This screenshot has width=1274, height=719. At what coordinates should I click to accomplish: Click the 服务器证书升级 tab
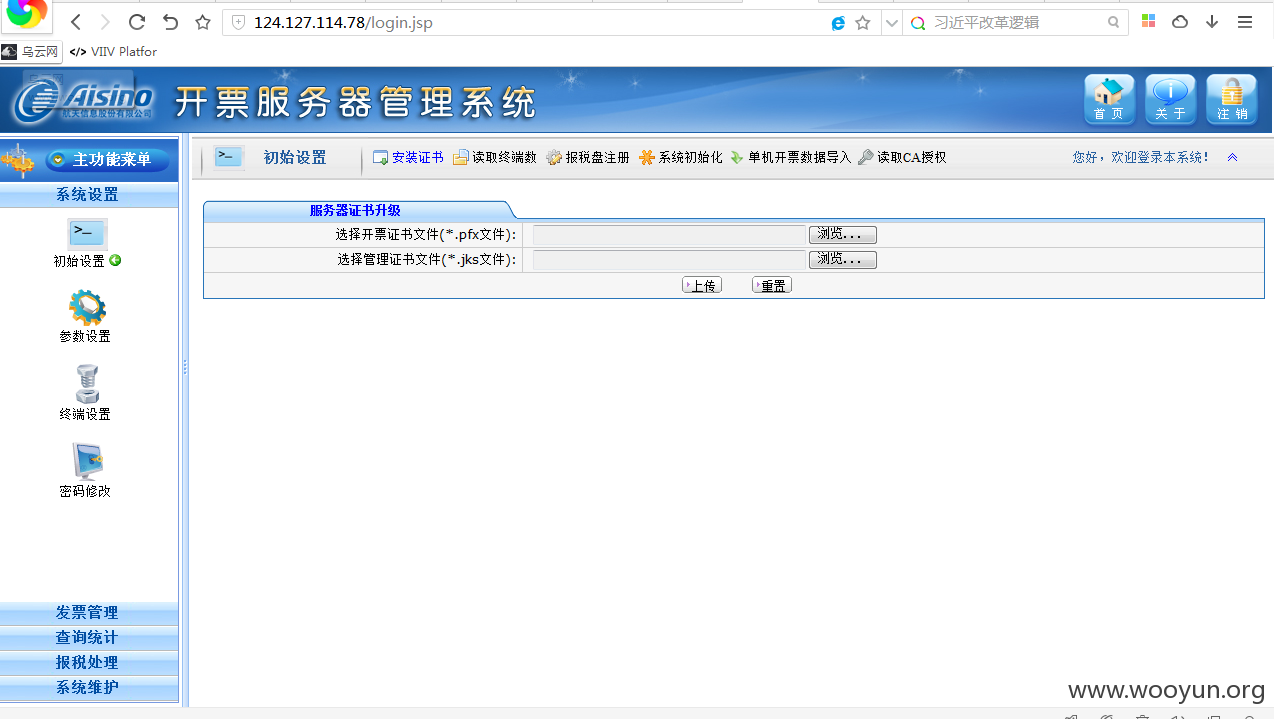pyautogui.click(x=355, y=210)
